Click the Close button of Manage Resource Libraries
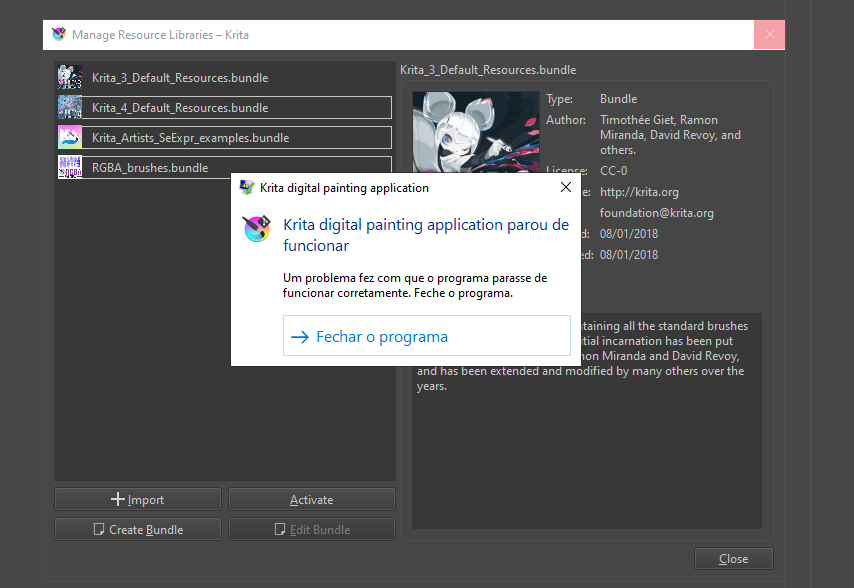This screenshot has height=588, width=854. coord(734,559)
